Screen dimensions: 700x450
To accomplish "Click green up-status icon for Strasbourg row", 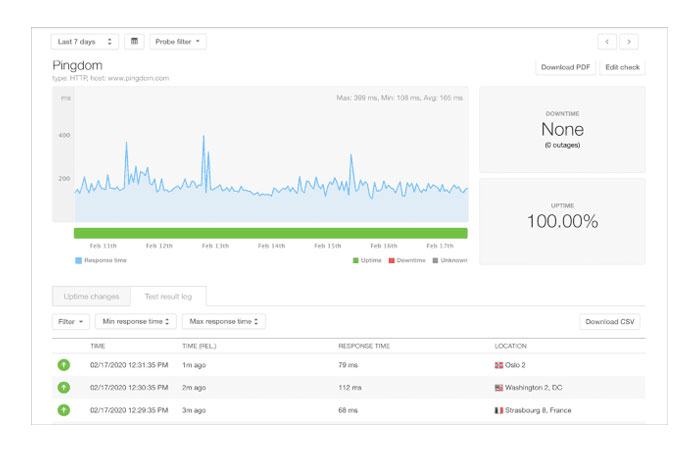I will [x=66, y=410].
